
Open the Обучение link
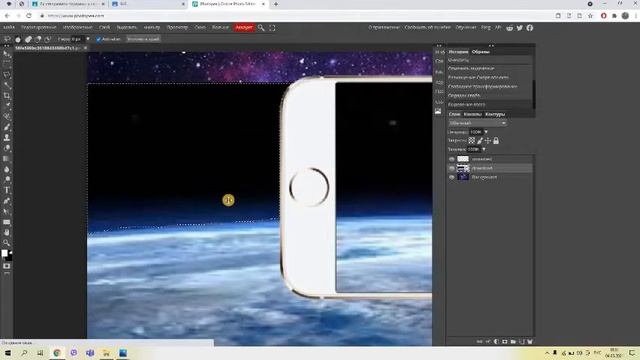pyautogui.click(x=466, y=27)
